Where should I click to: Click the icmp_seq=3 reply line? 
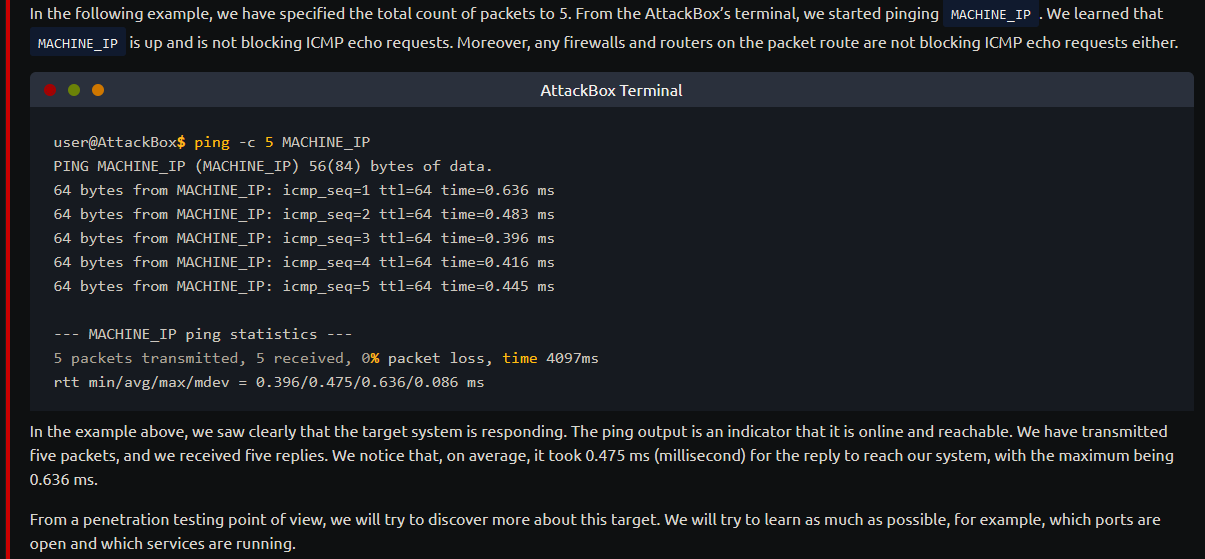click(304, 238)
